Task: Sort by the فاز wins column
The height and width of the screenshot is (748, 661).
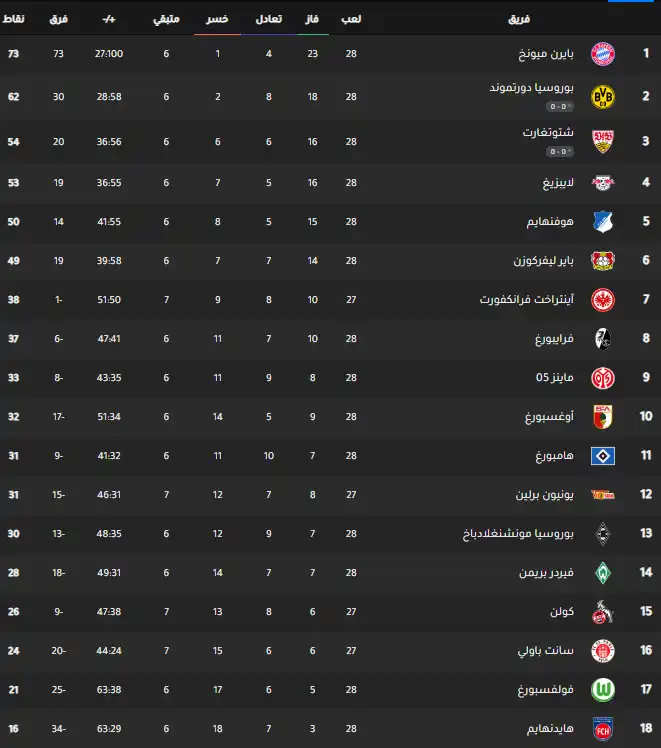Action: [312, 19]
